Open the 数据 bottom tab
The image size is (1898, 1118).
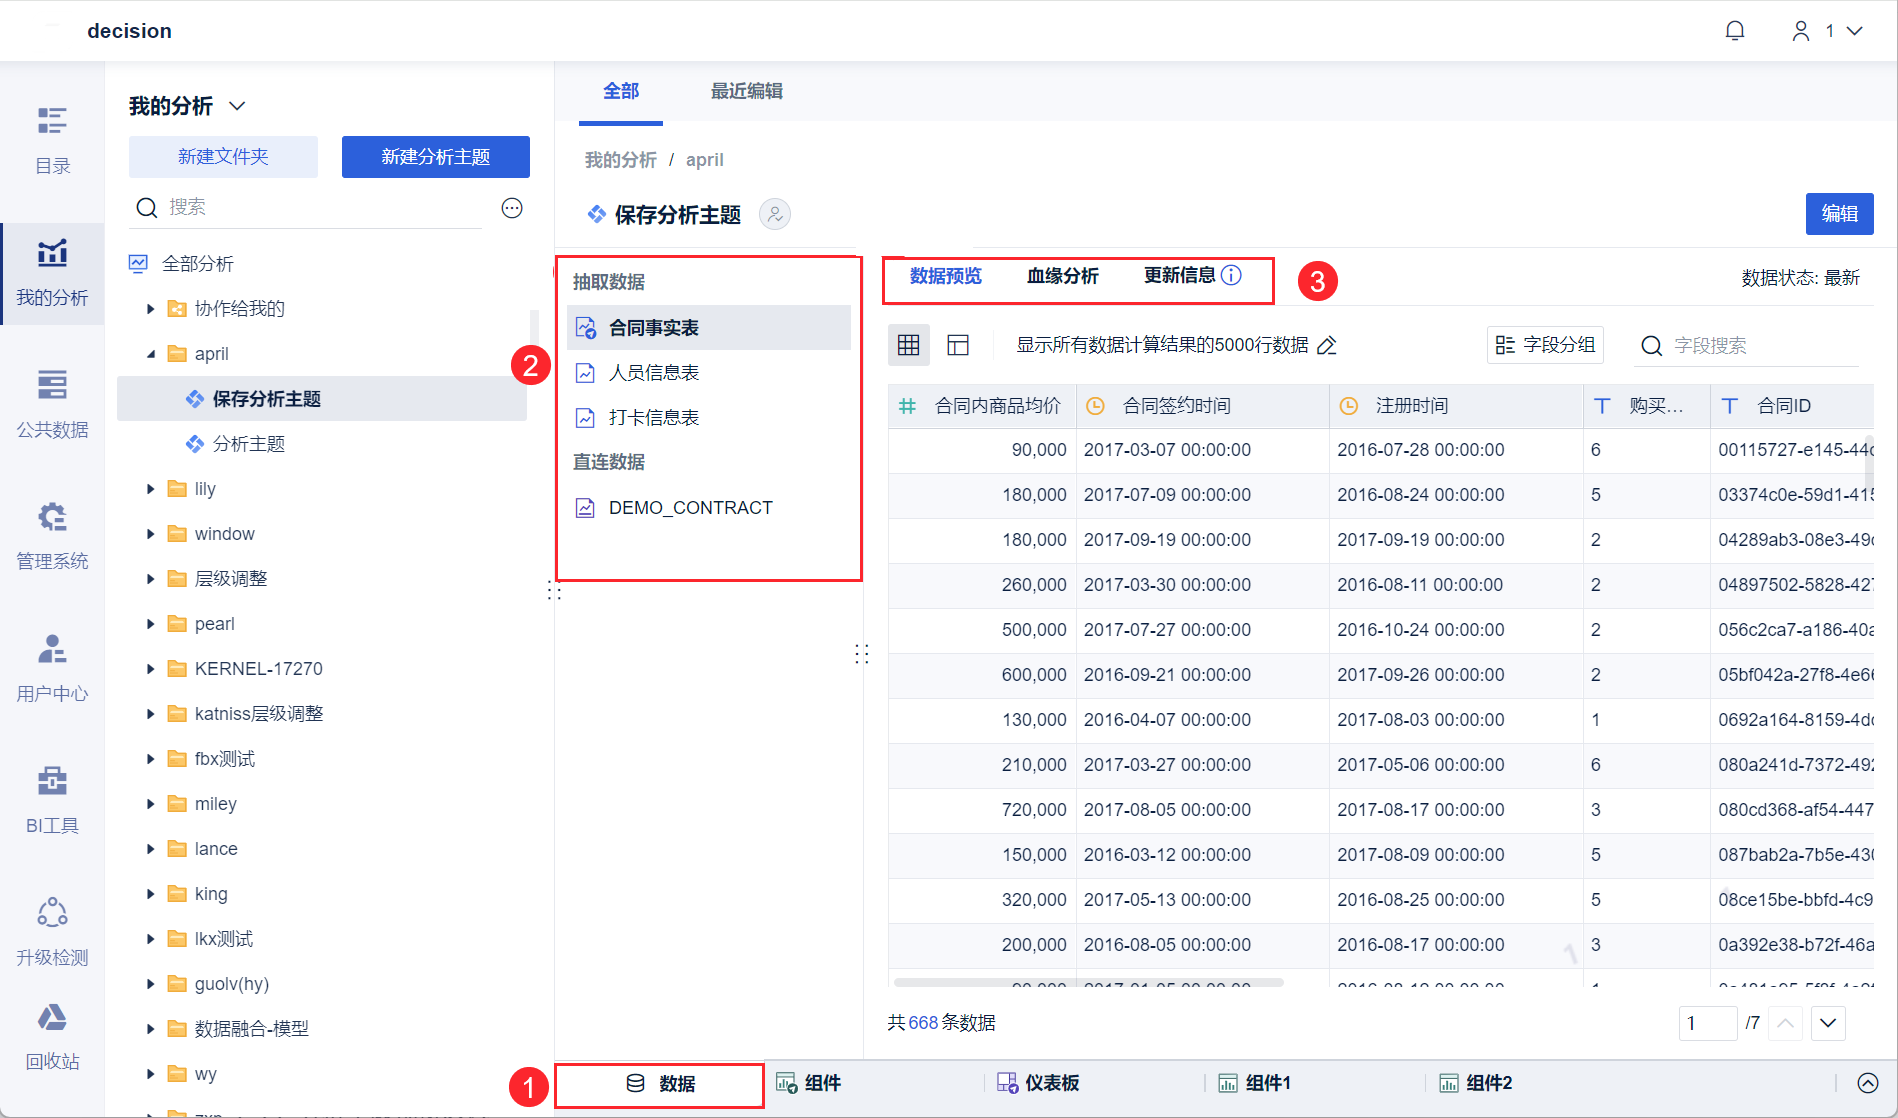(660, 1084)
